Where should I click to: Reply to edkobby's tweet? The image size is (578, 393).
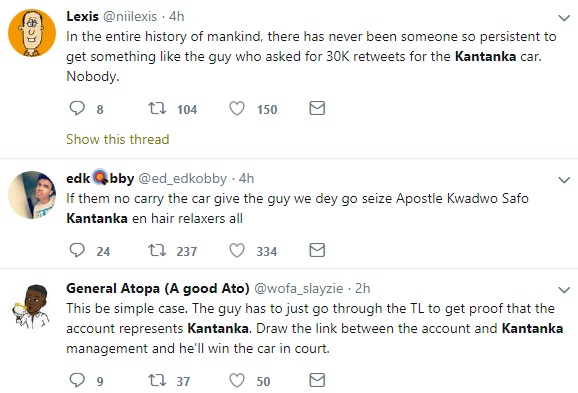77,250
